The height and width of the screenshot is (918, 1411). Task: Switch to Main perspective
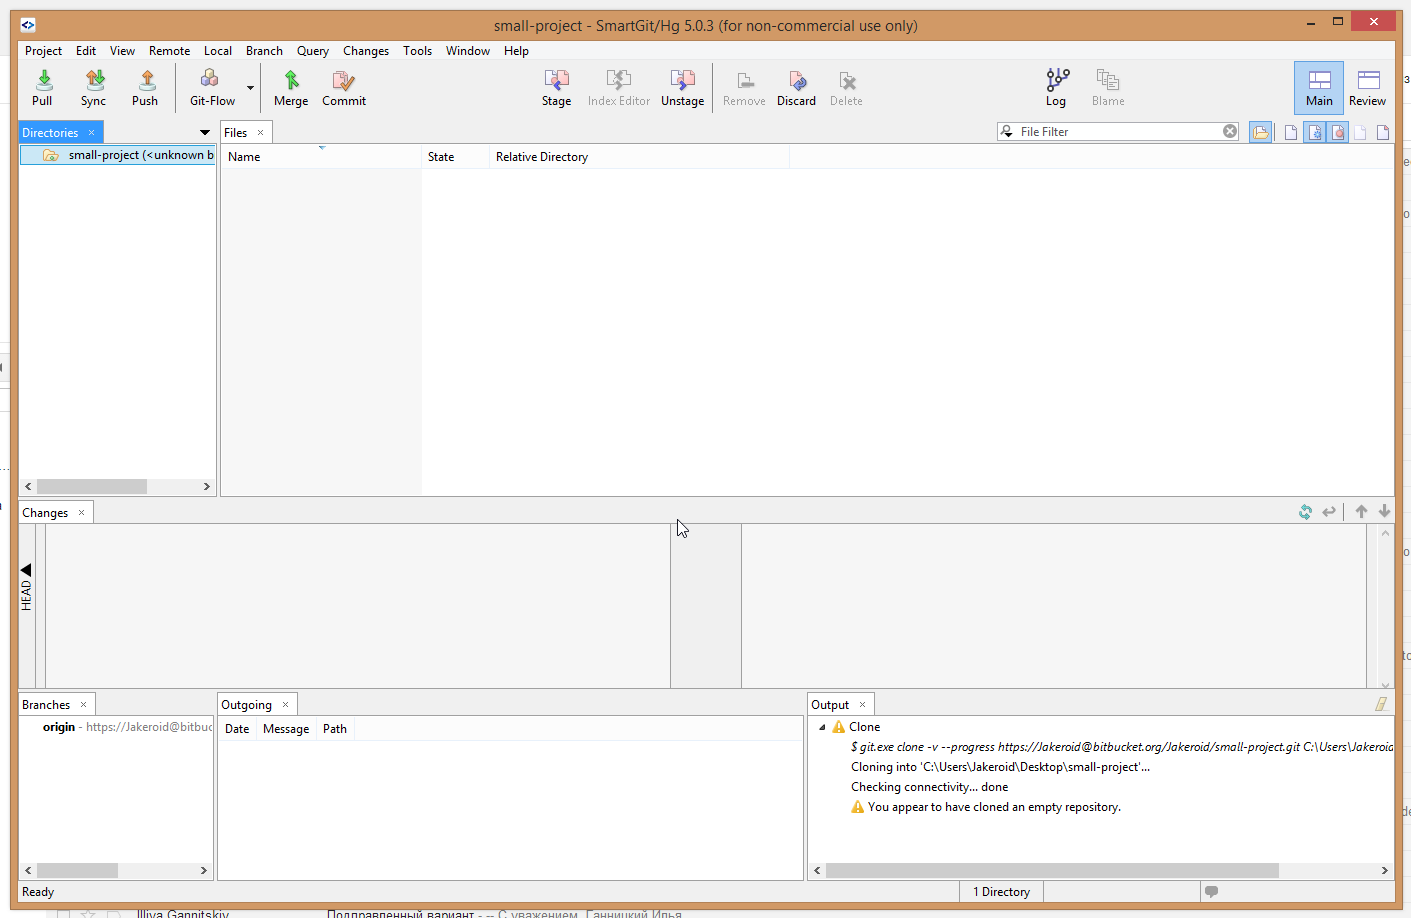(1319, 87)
